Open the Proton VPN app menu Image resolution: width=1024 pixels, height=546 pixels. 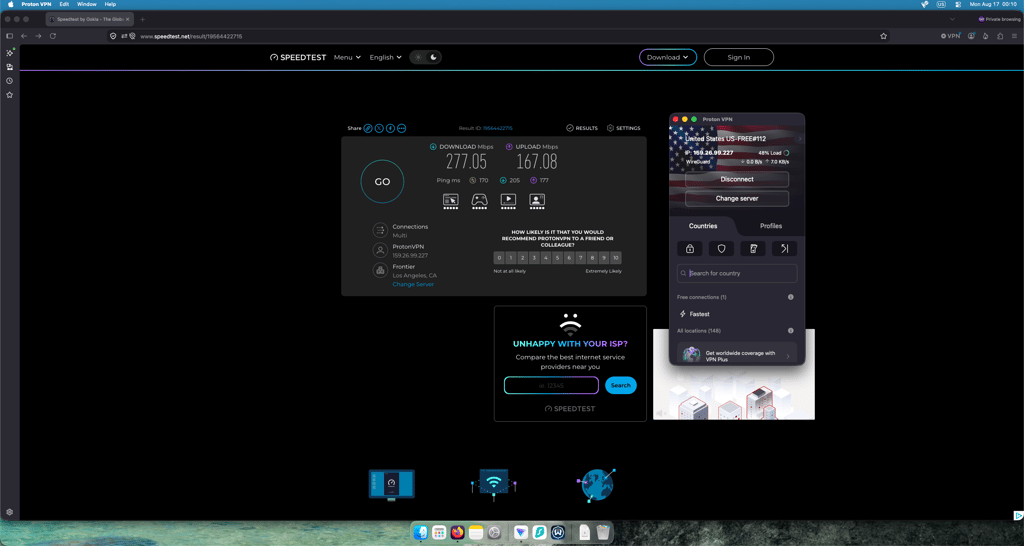click(x=37, y=4)
